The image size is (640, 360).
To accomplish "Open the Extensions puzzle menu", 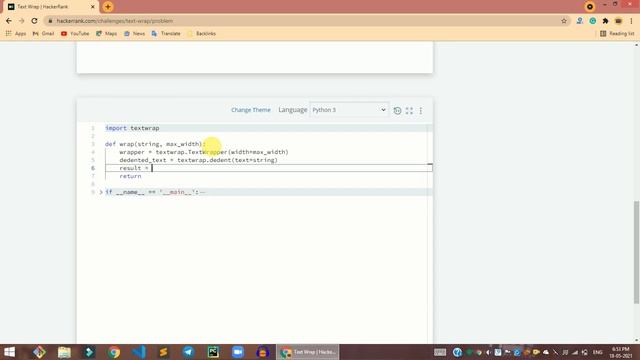I will point(605,21).
